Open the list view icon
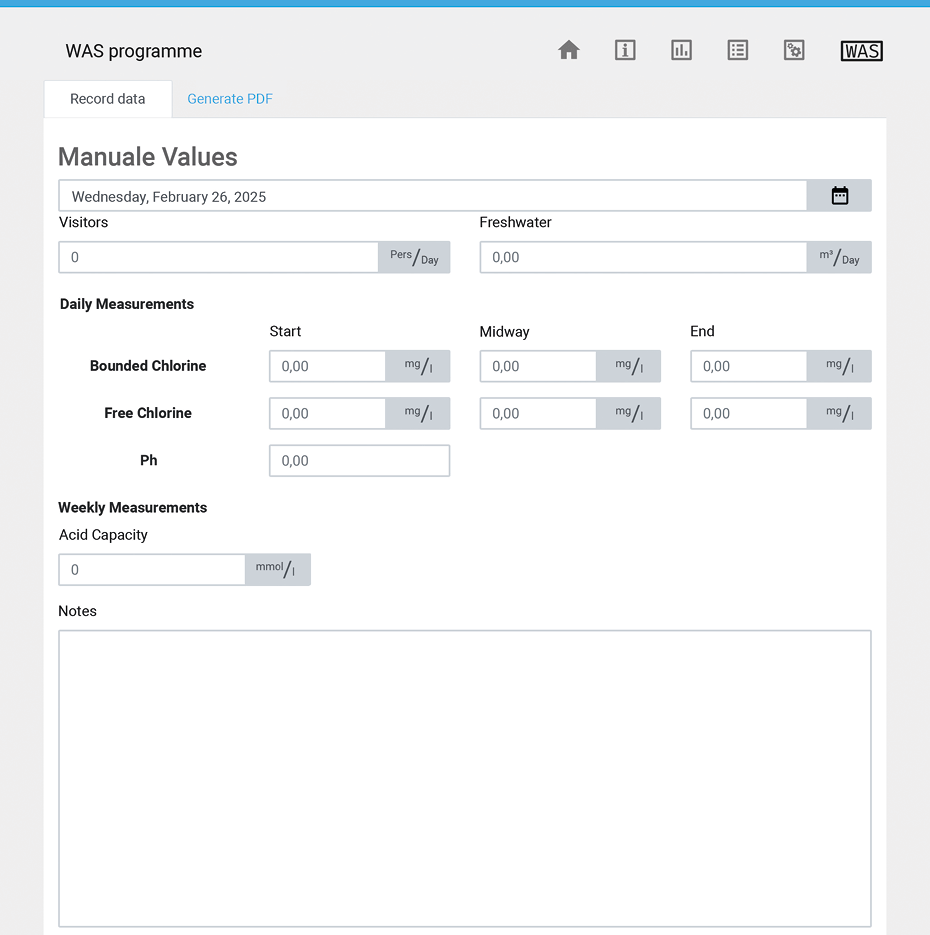Viewport: 930px width, 935px height. [x=738, y=51]
